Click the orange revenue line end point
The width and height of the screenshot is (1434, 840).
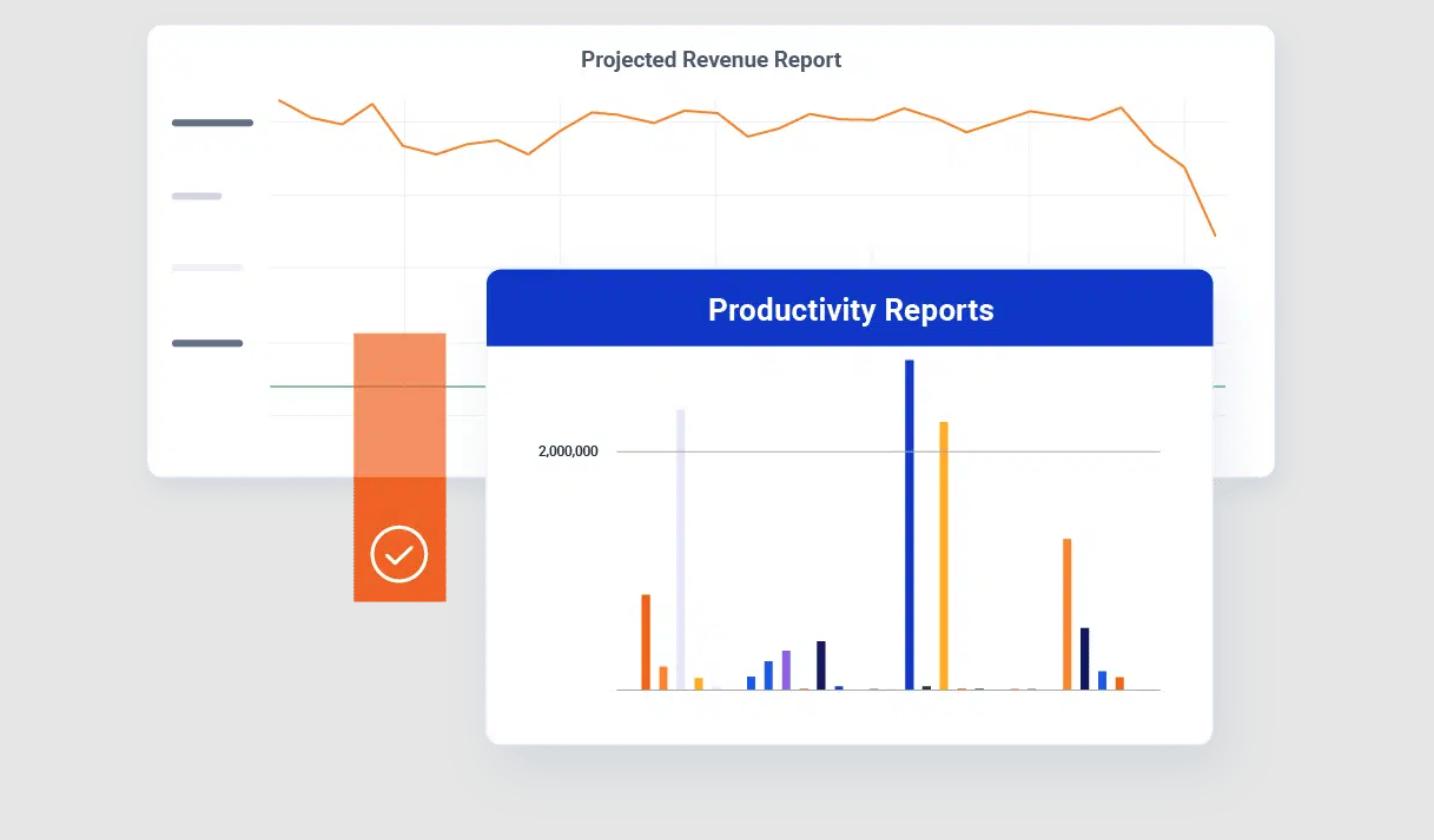point(1215,236)
